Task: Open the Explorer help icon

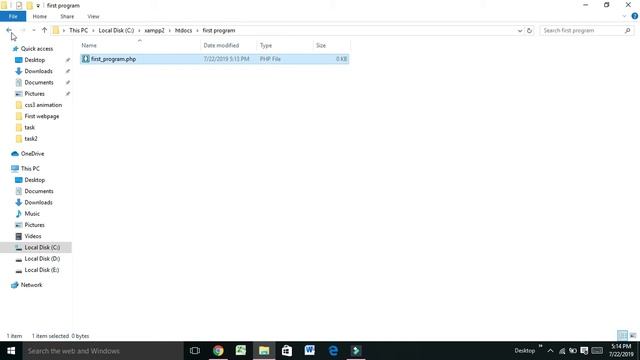Action: click(x=635, y=16)
